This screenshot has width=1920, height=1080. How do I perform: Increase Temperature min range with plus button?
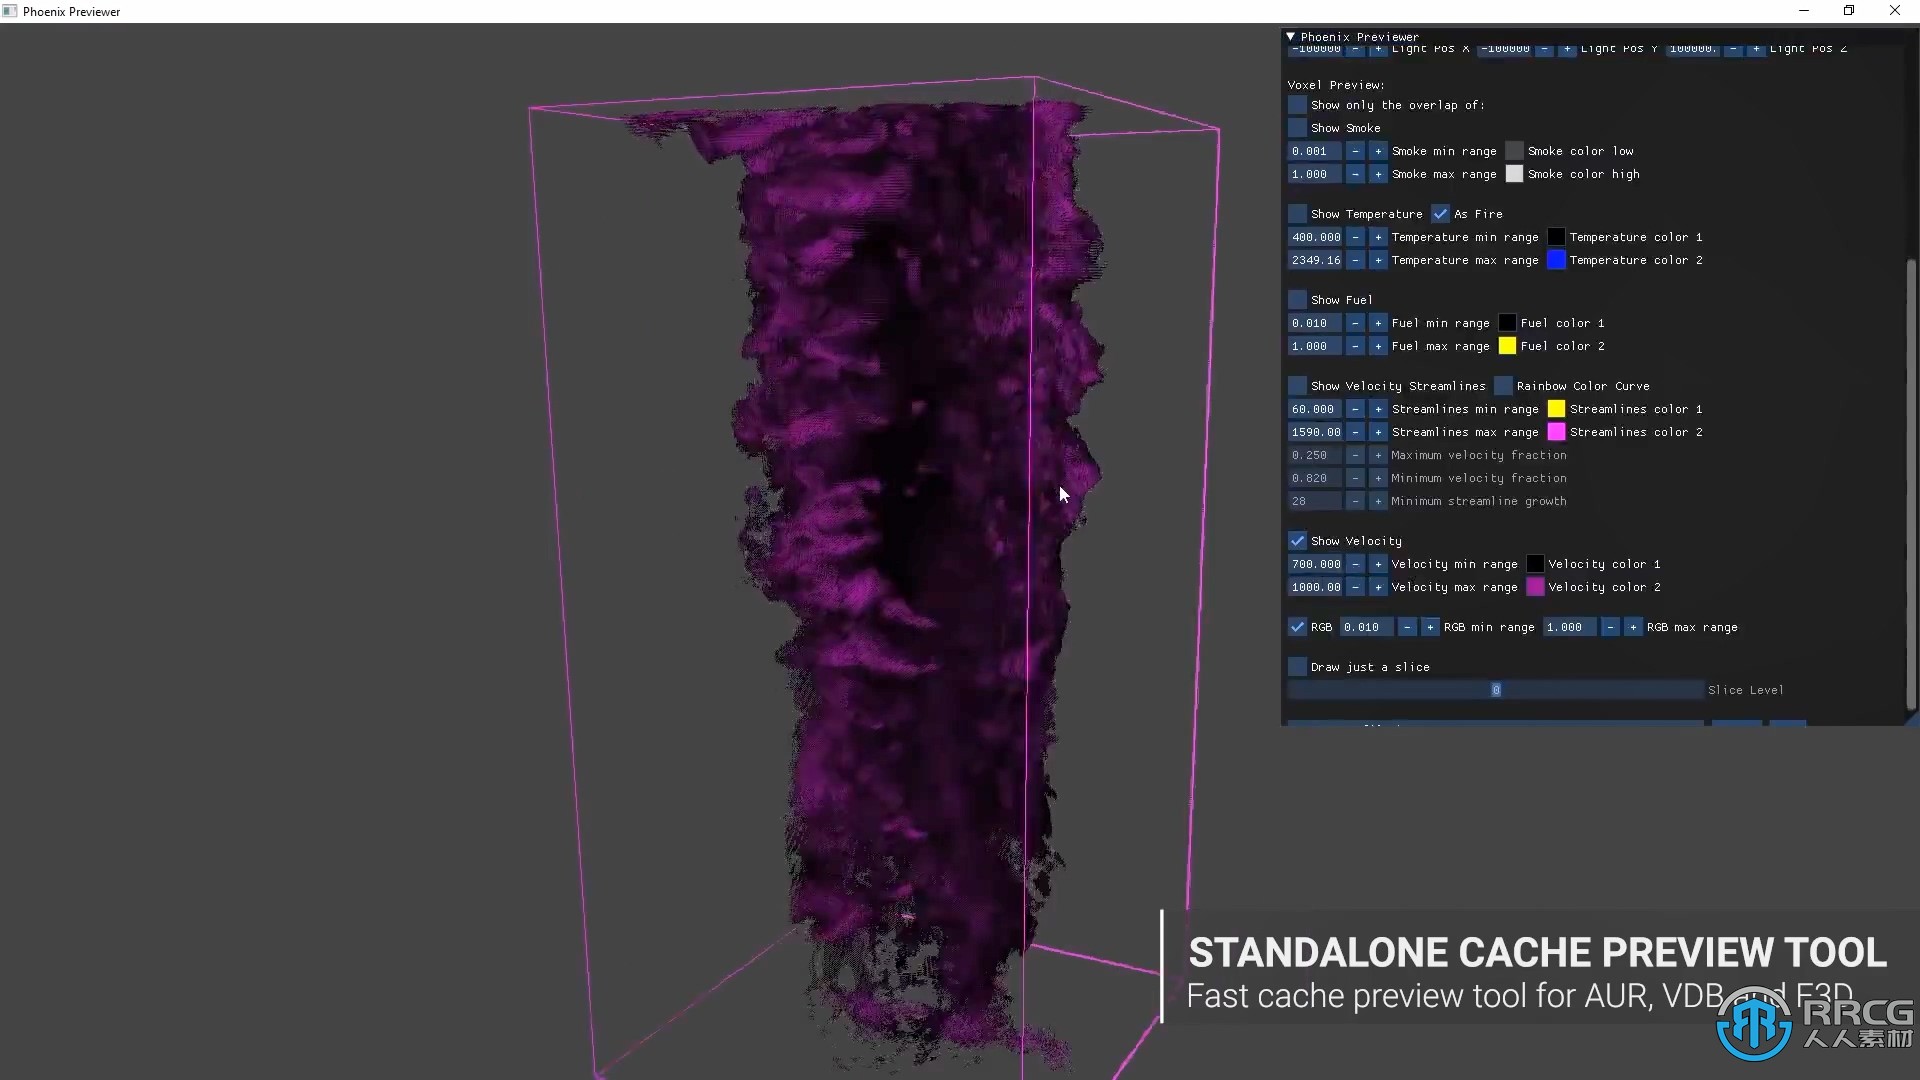[1378, 237]
